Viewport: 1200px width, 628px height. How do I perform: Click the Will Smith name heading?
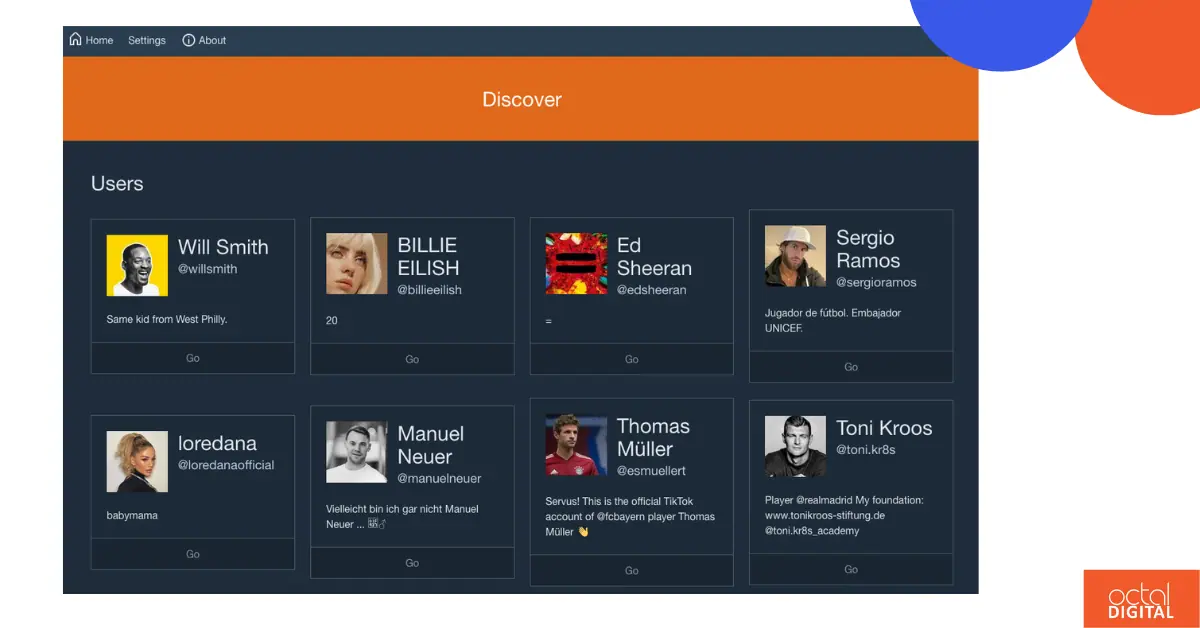(x=223, y=247)
